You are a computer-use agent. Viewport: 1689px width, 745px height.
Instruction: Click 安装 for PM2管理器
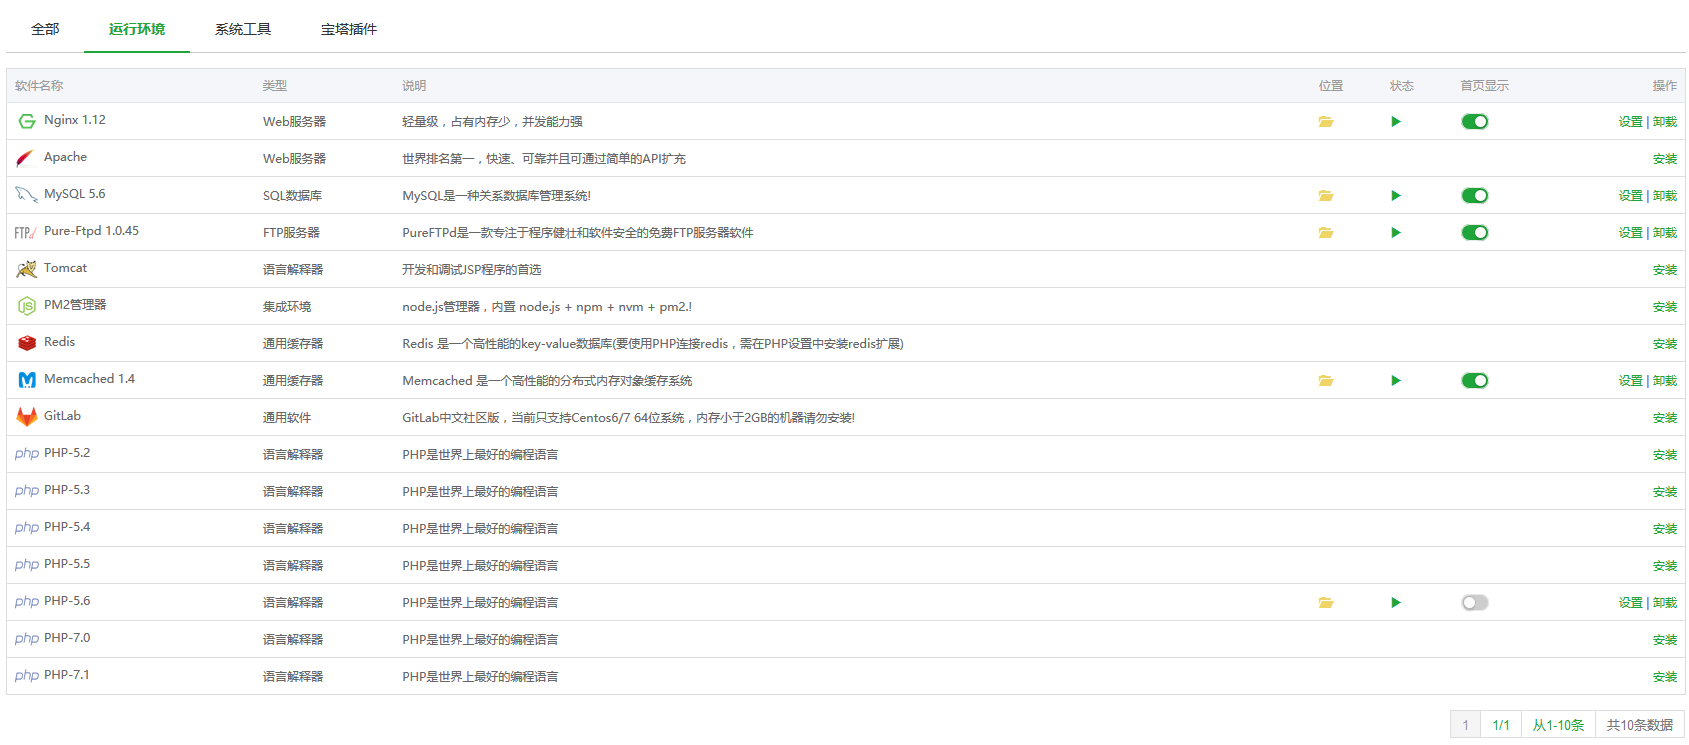(x=1665, y=307)
